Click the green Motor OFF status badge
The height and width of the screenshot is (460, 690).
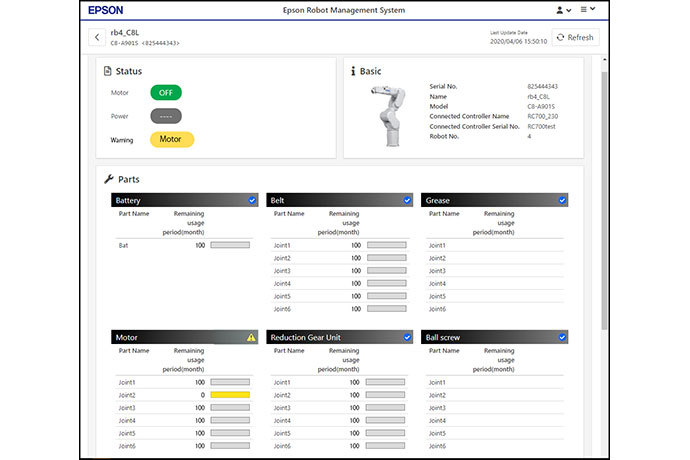click(x=166, y=92)
